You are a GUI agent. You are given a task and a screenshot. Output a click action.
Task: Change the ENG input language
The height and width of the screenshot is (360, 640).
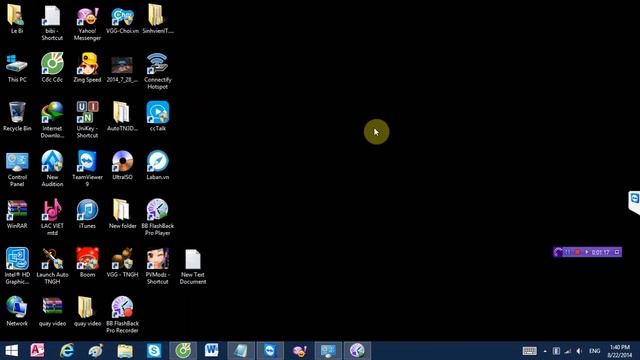tap(595, 351)
